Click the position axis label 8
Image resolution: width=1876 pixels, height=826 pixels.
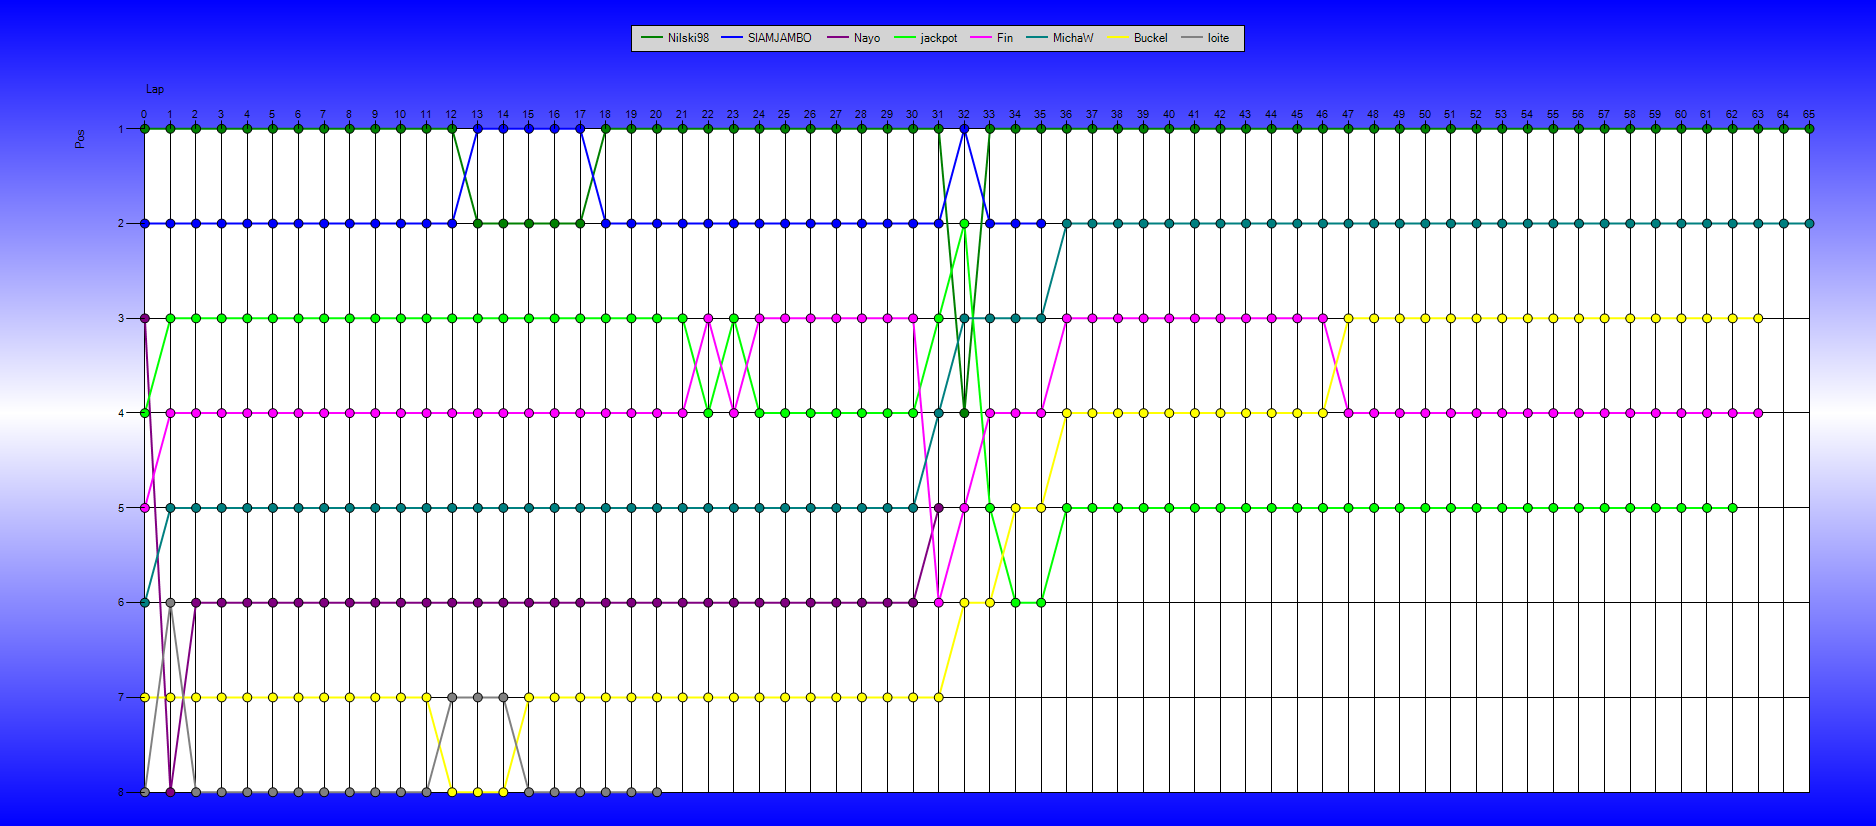121,792
